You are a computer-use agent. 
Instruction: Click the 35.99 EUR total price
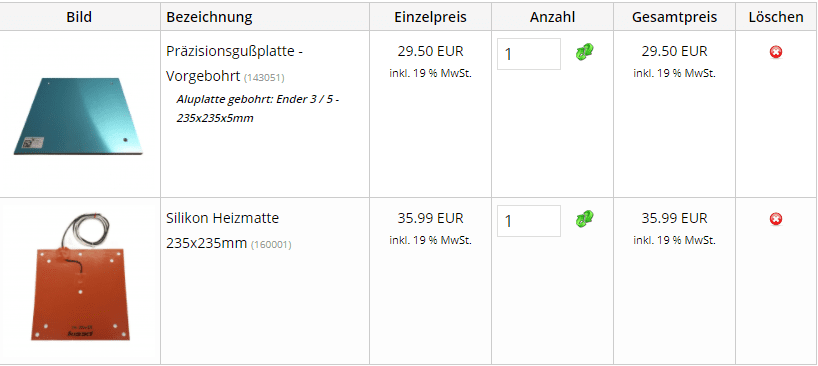pos(675,218)
